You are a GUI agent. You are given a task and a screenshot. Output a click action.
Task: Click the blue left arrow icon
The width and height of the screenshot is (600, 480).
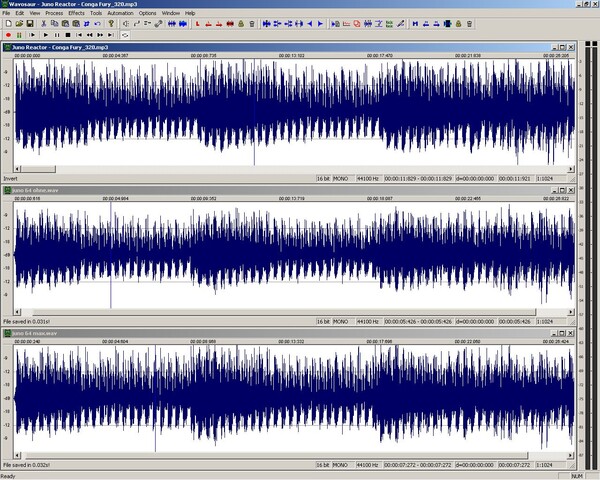(310, 24)
